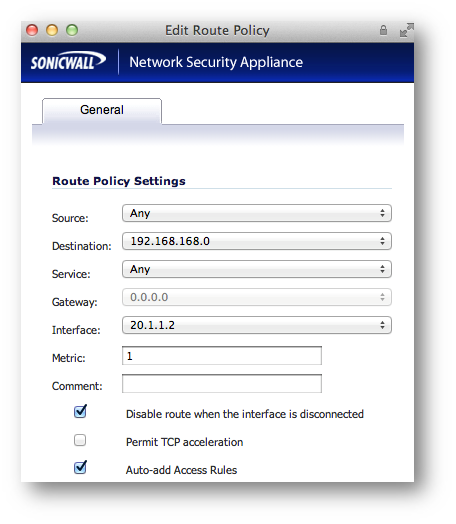Open the Source dropdown
This screenshot has width=456, height=524.
click(257, 213)
